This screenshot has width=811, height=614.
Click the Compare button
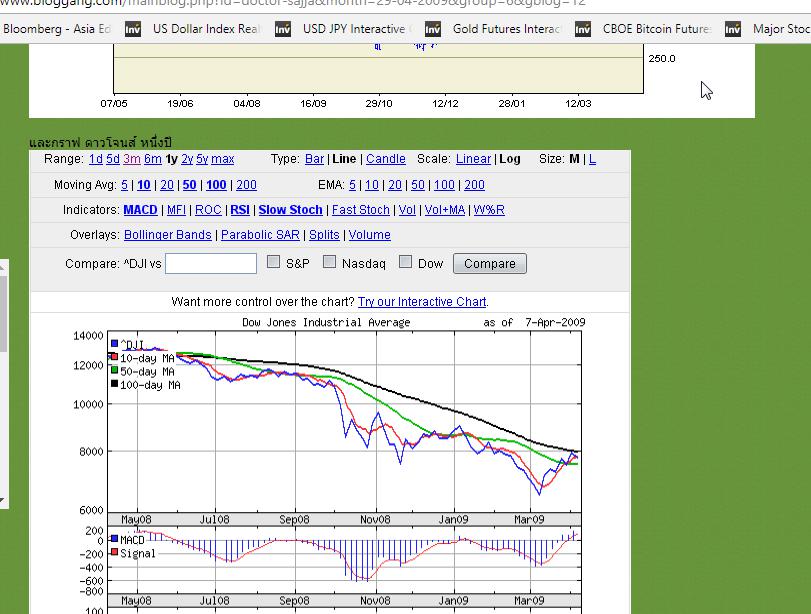click(x=489, y=263)
